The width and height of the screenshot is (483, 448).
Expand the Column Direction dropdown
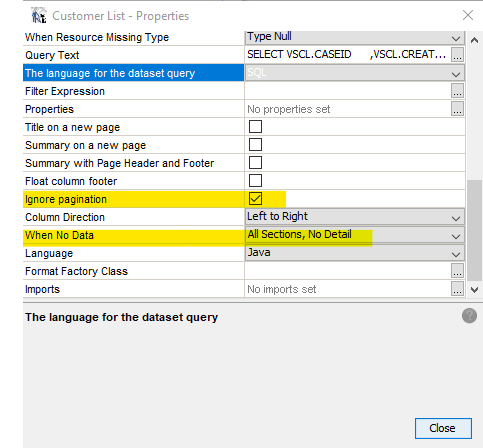355,217
